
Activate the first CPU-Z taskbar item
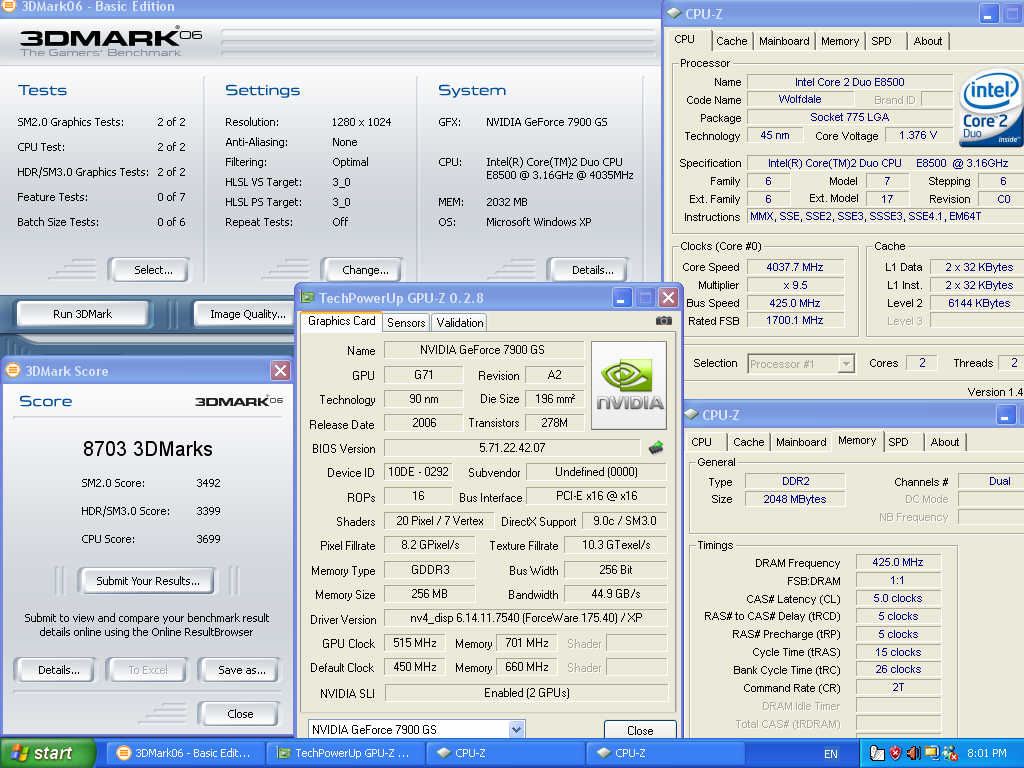504,753
